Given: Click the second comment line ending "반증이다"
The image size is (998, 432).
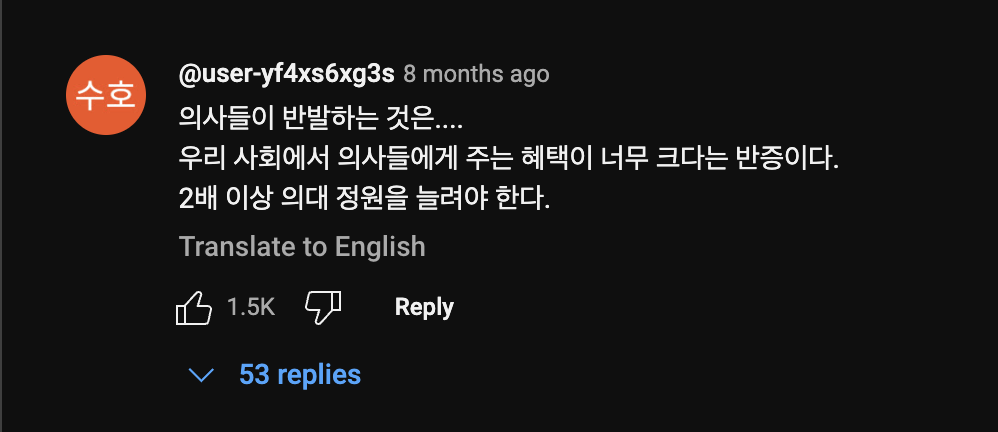Looking at the screenshot, I should (508, 158).
